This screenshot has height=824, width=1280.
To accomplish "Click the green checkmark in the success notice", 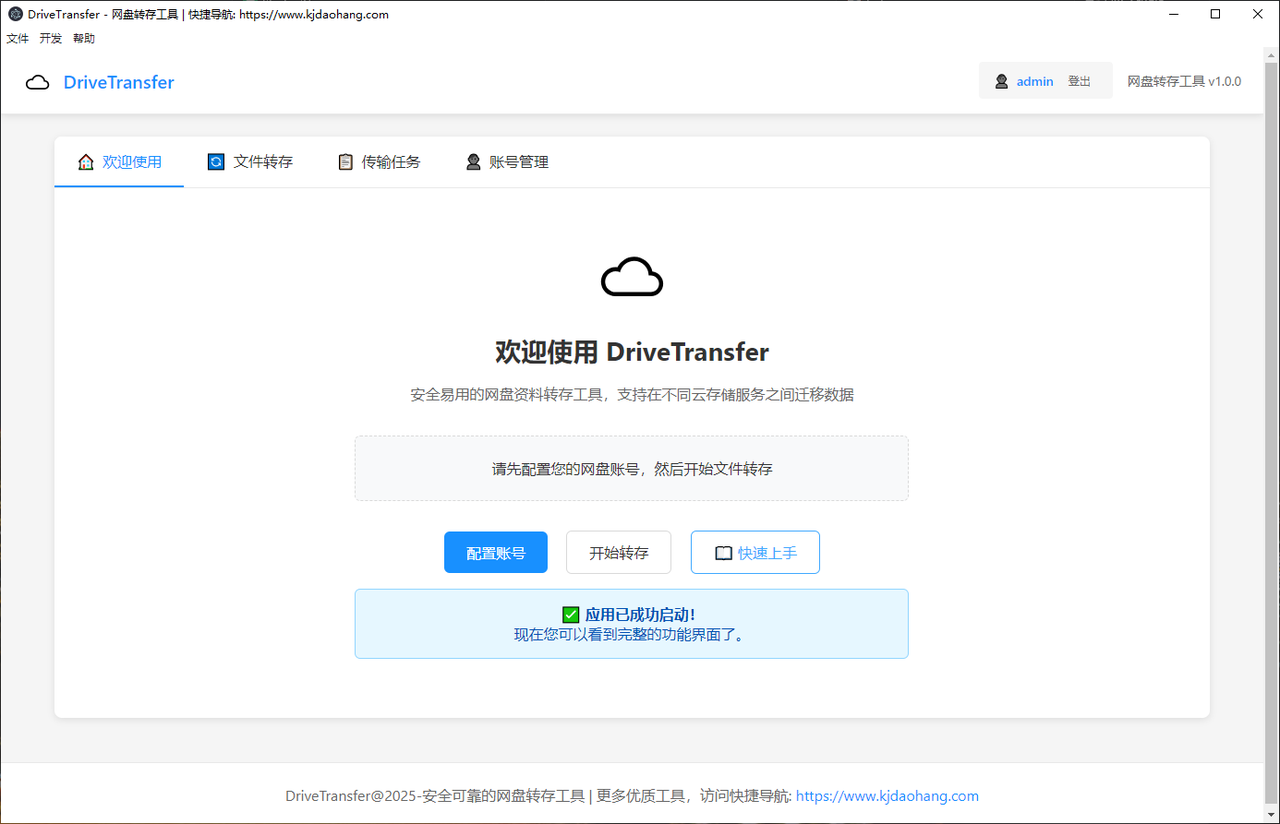I will pyautogui.click(x=571, y=615).
